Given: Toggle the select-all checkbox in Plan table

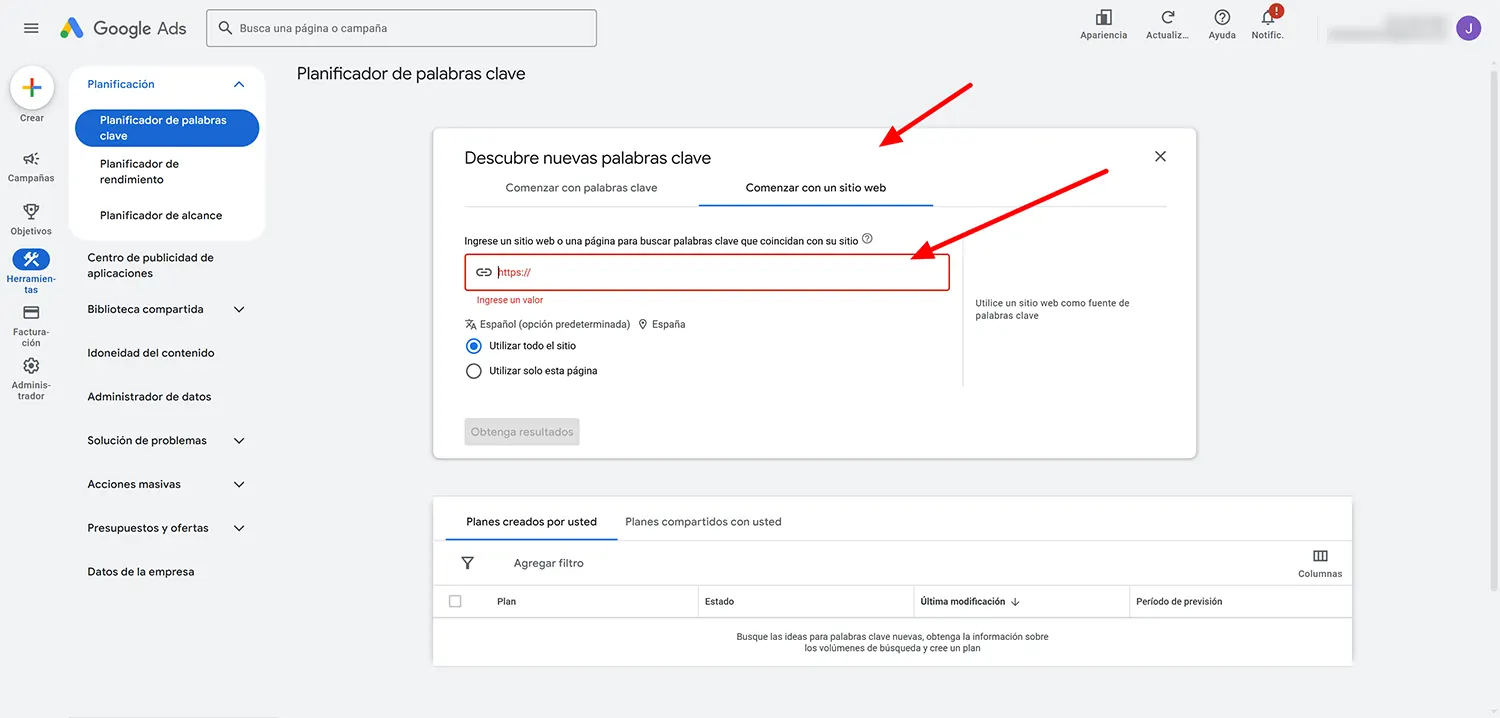Looking at the screenshot, I should (455, 600).
